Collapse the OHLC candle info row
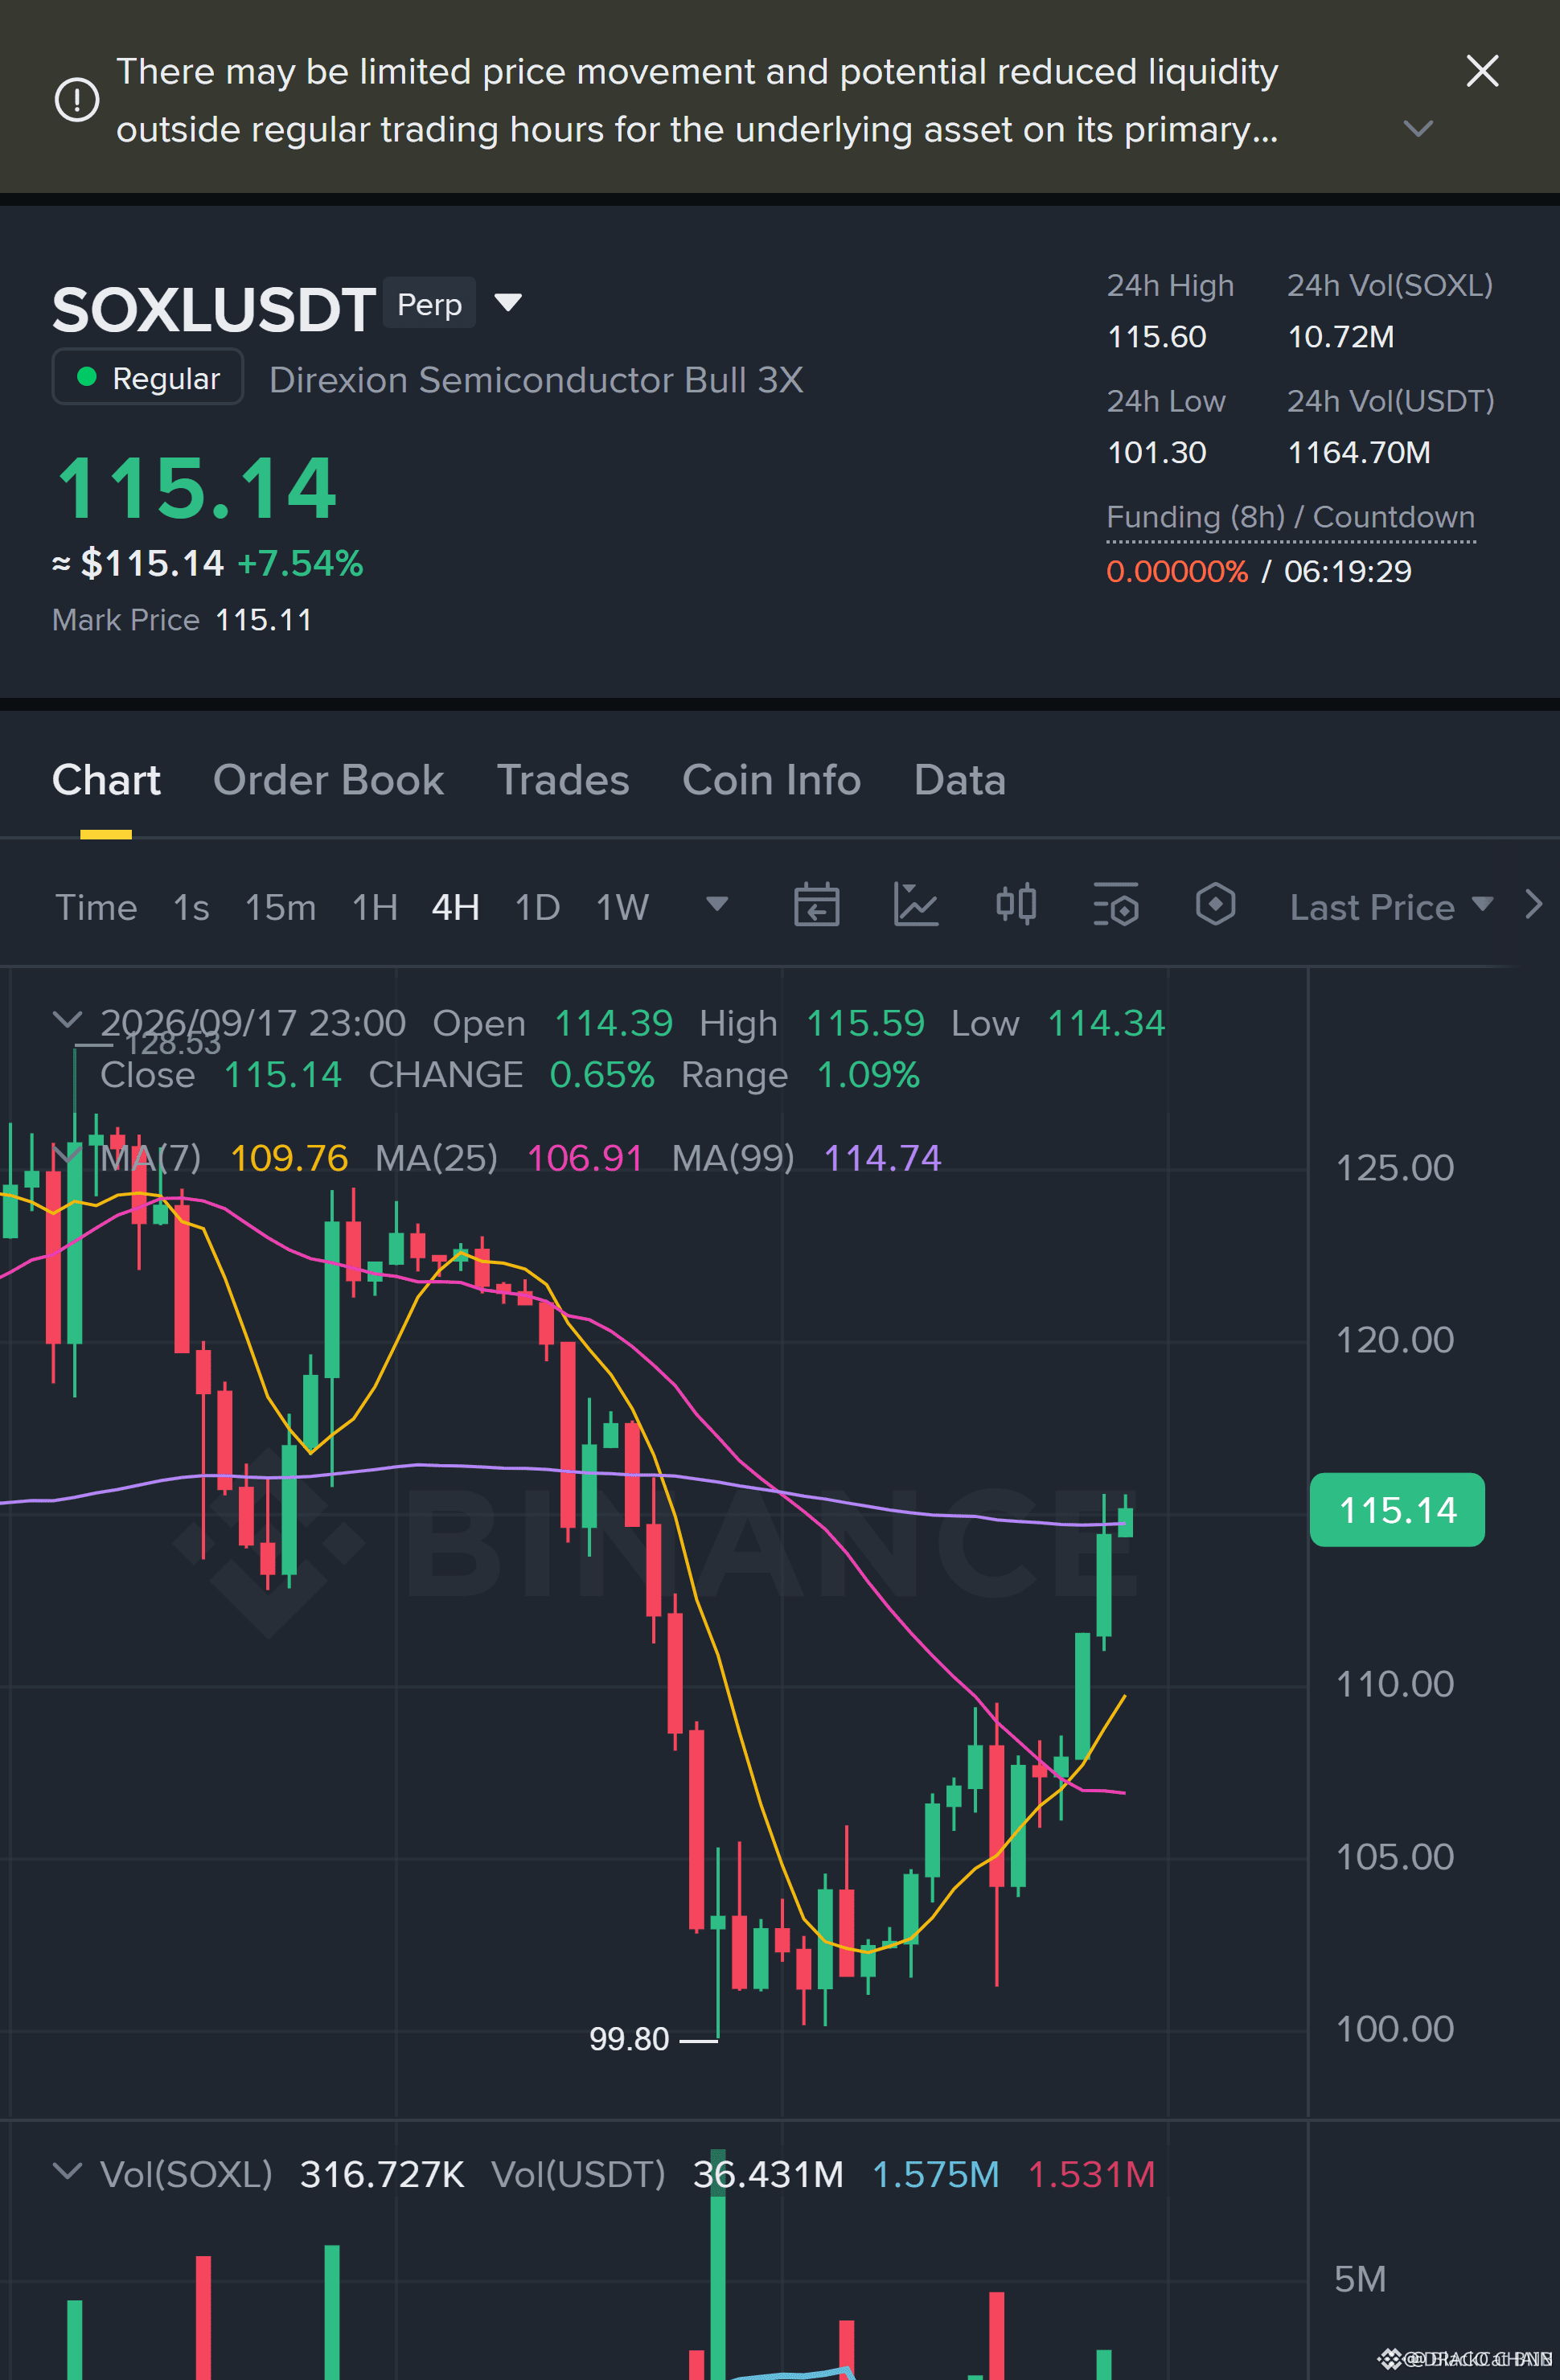This screenshot has width=1560, height=2380. (x=67, y=1020)
